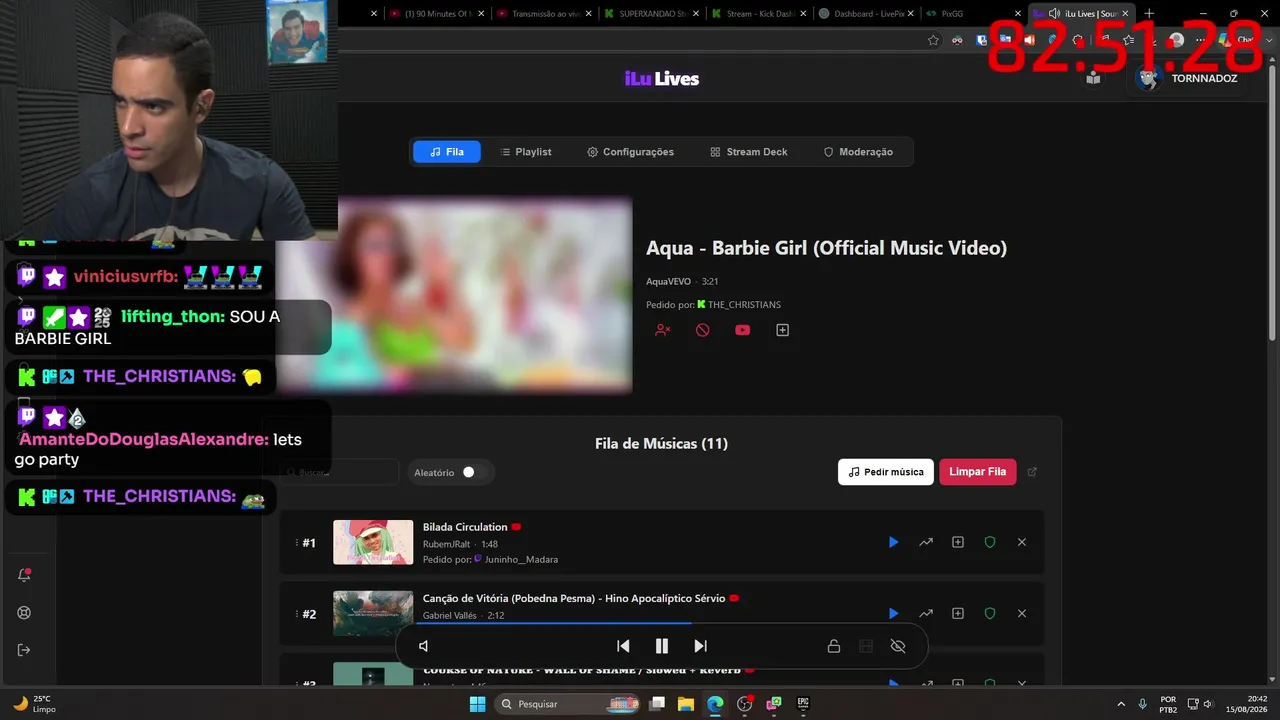Add Barbie Girl to playlist icon
This screenshot has width=1280, height=720.
782,330
